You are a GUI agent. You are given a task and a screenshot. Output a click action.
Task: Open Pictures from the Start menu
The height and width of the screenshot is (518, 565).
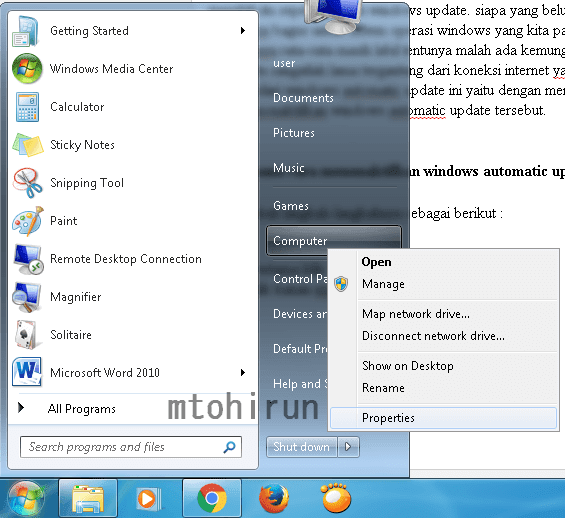pos(294,133)
